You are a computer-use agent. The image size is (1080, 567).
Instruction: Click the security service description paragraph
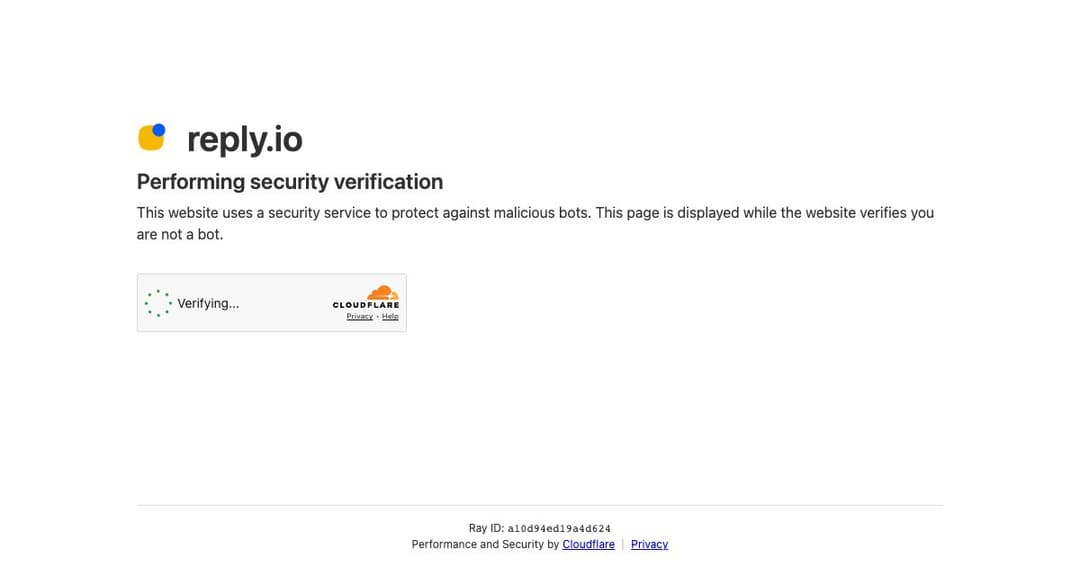pyautogui.click(x=535, y=223)
